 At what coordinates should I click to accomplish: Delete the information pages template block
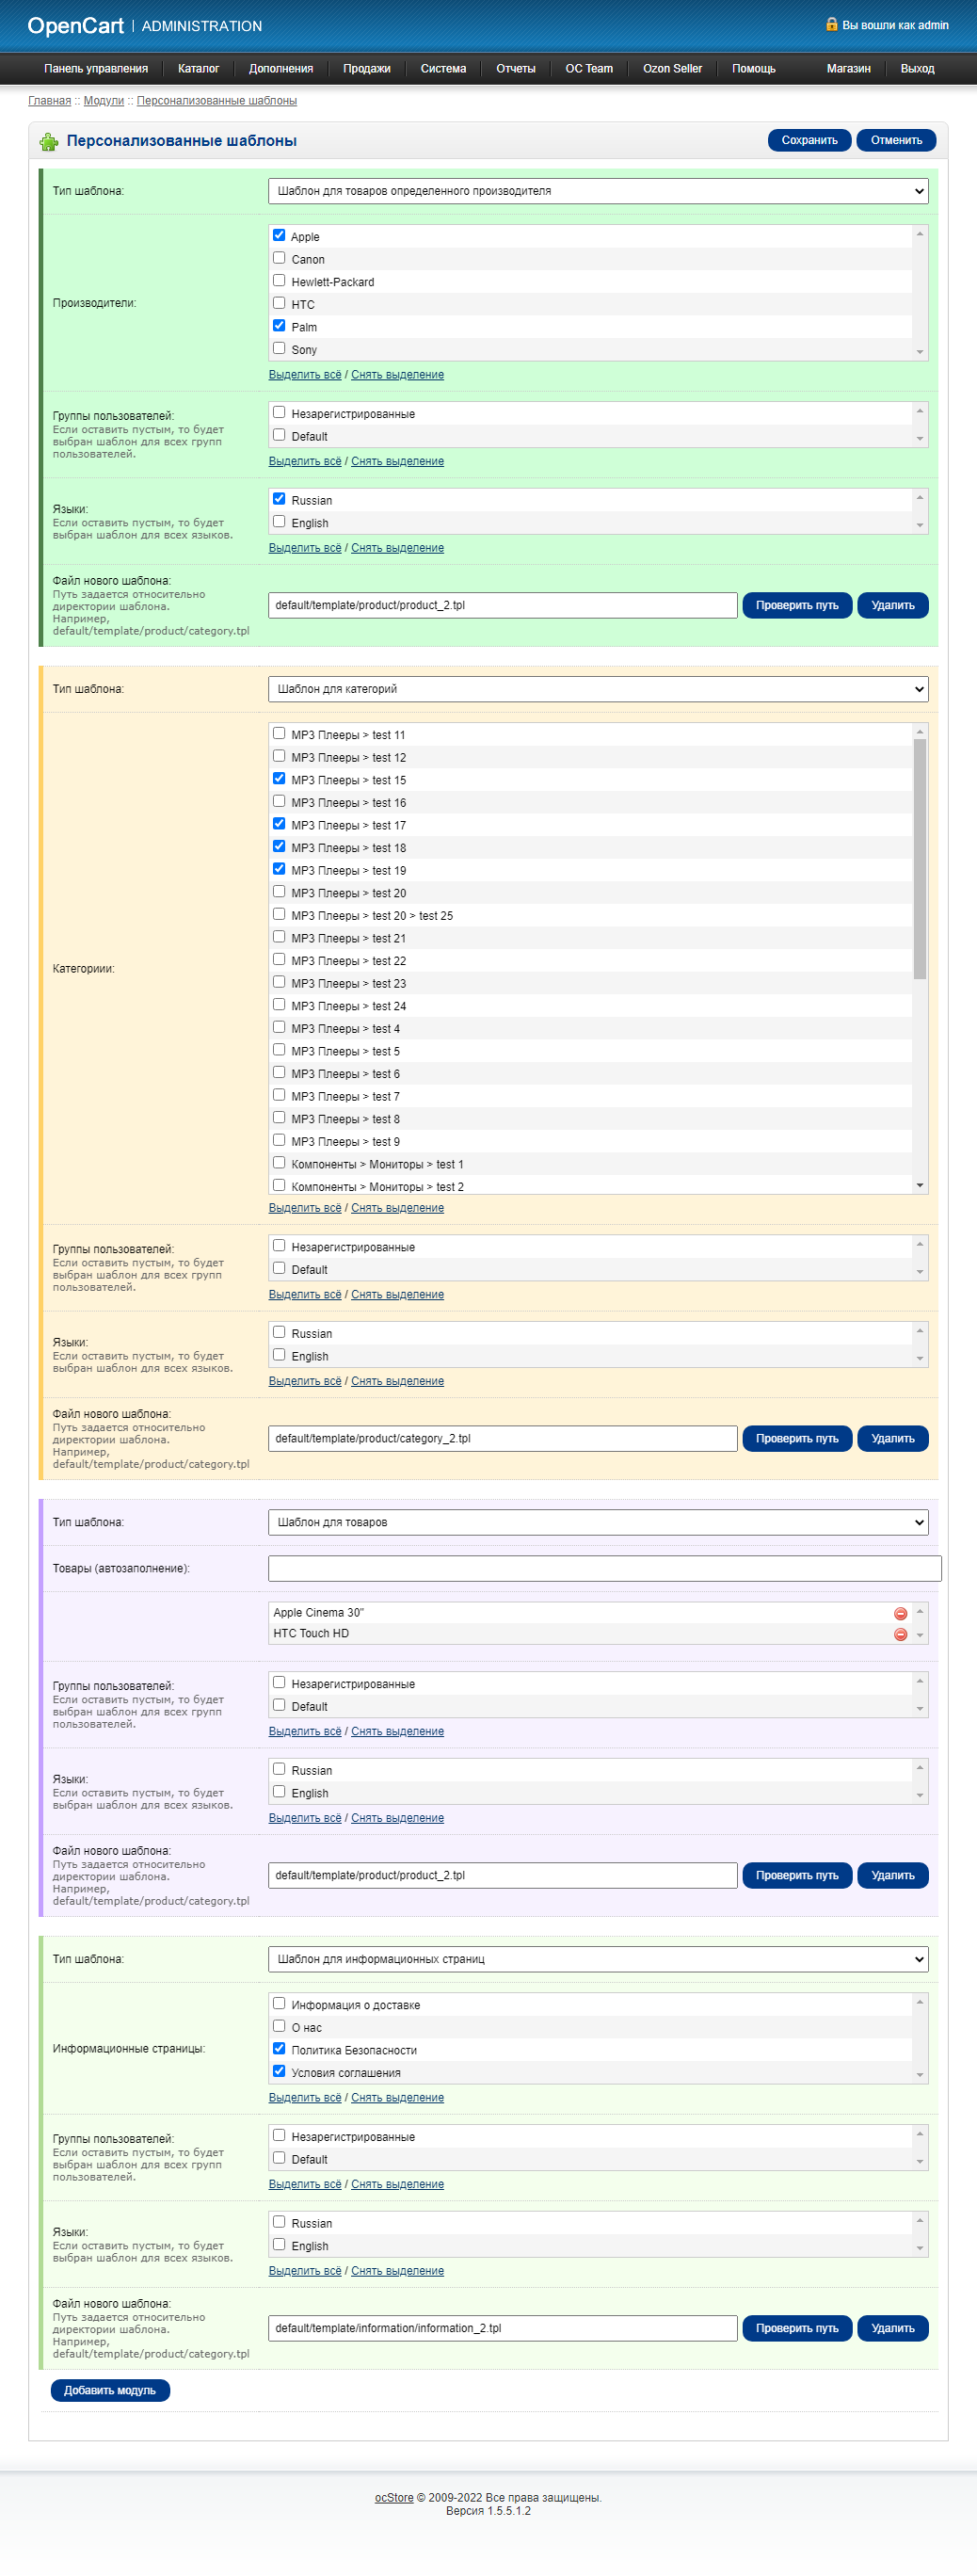click(893, 2328)
